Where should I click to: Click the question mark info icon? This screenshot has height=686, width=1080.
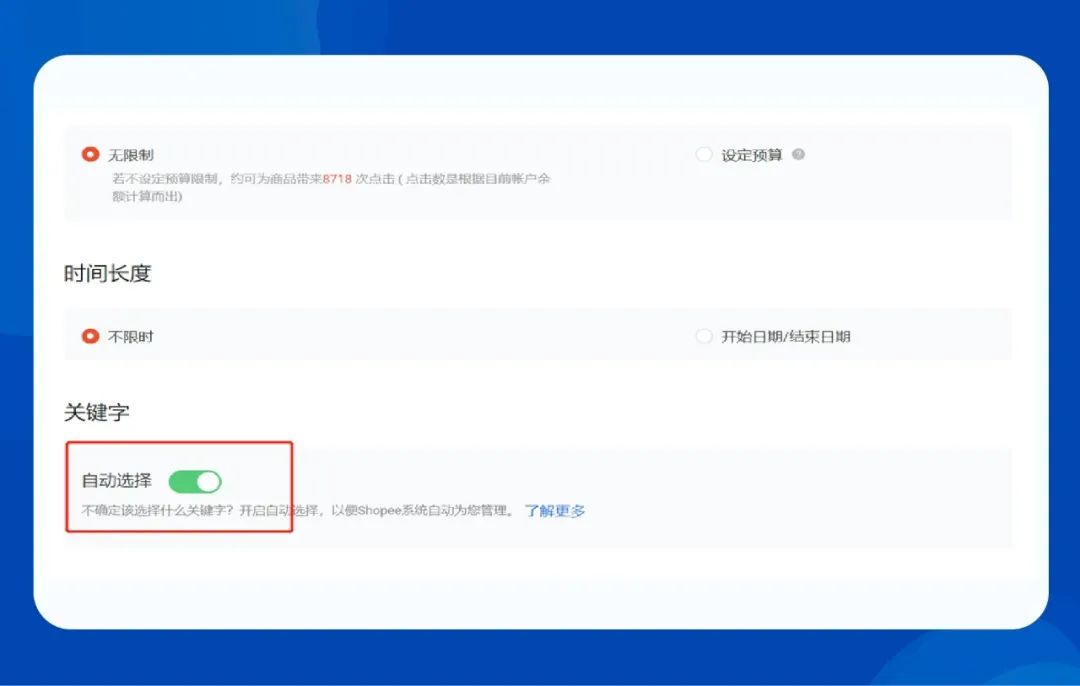[x=798, y=155]
